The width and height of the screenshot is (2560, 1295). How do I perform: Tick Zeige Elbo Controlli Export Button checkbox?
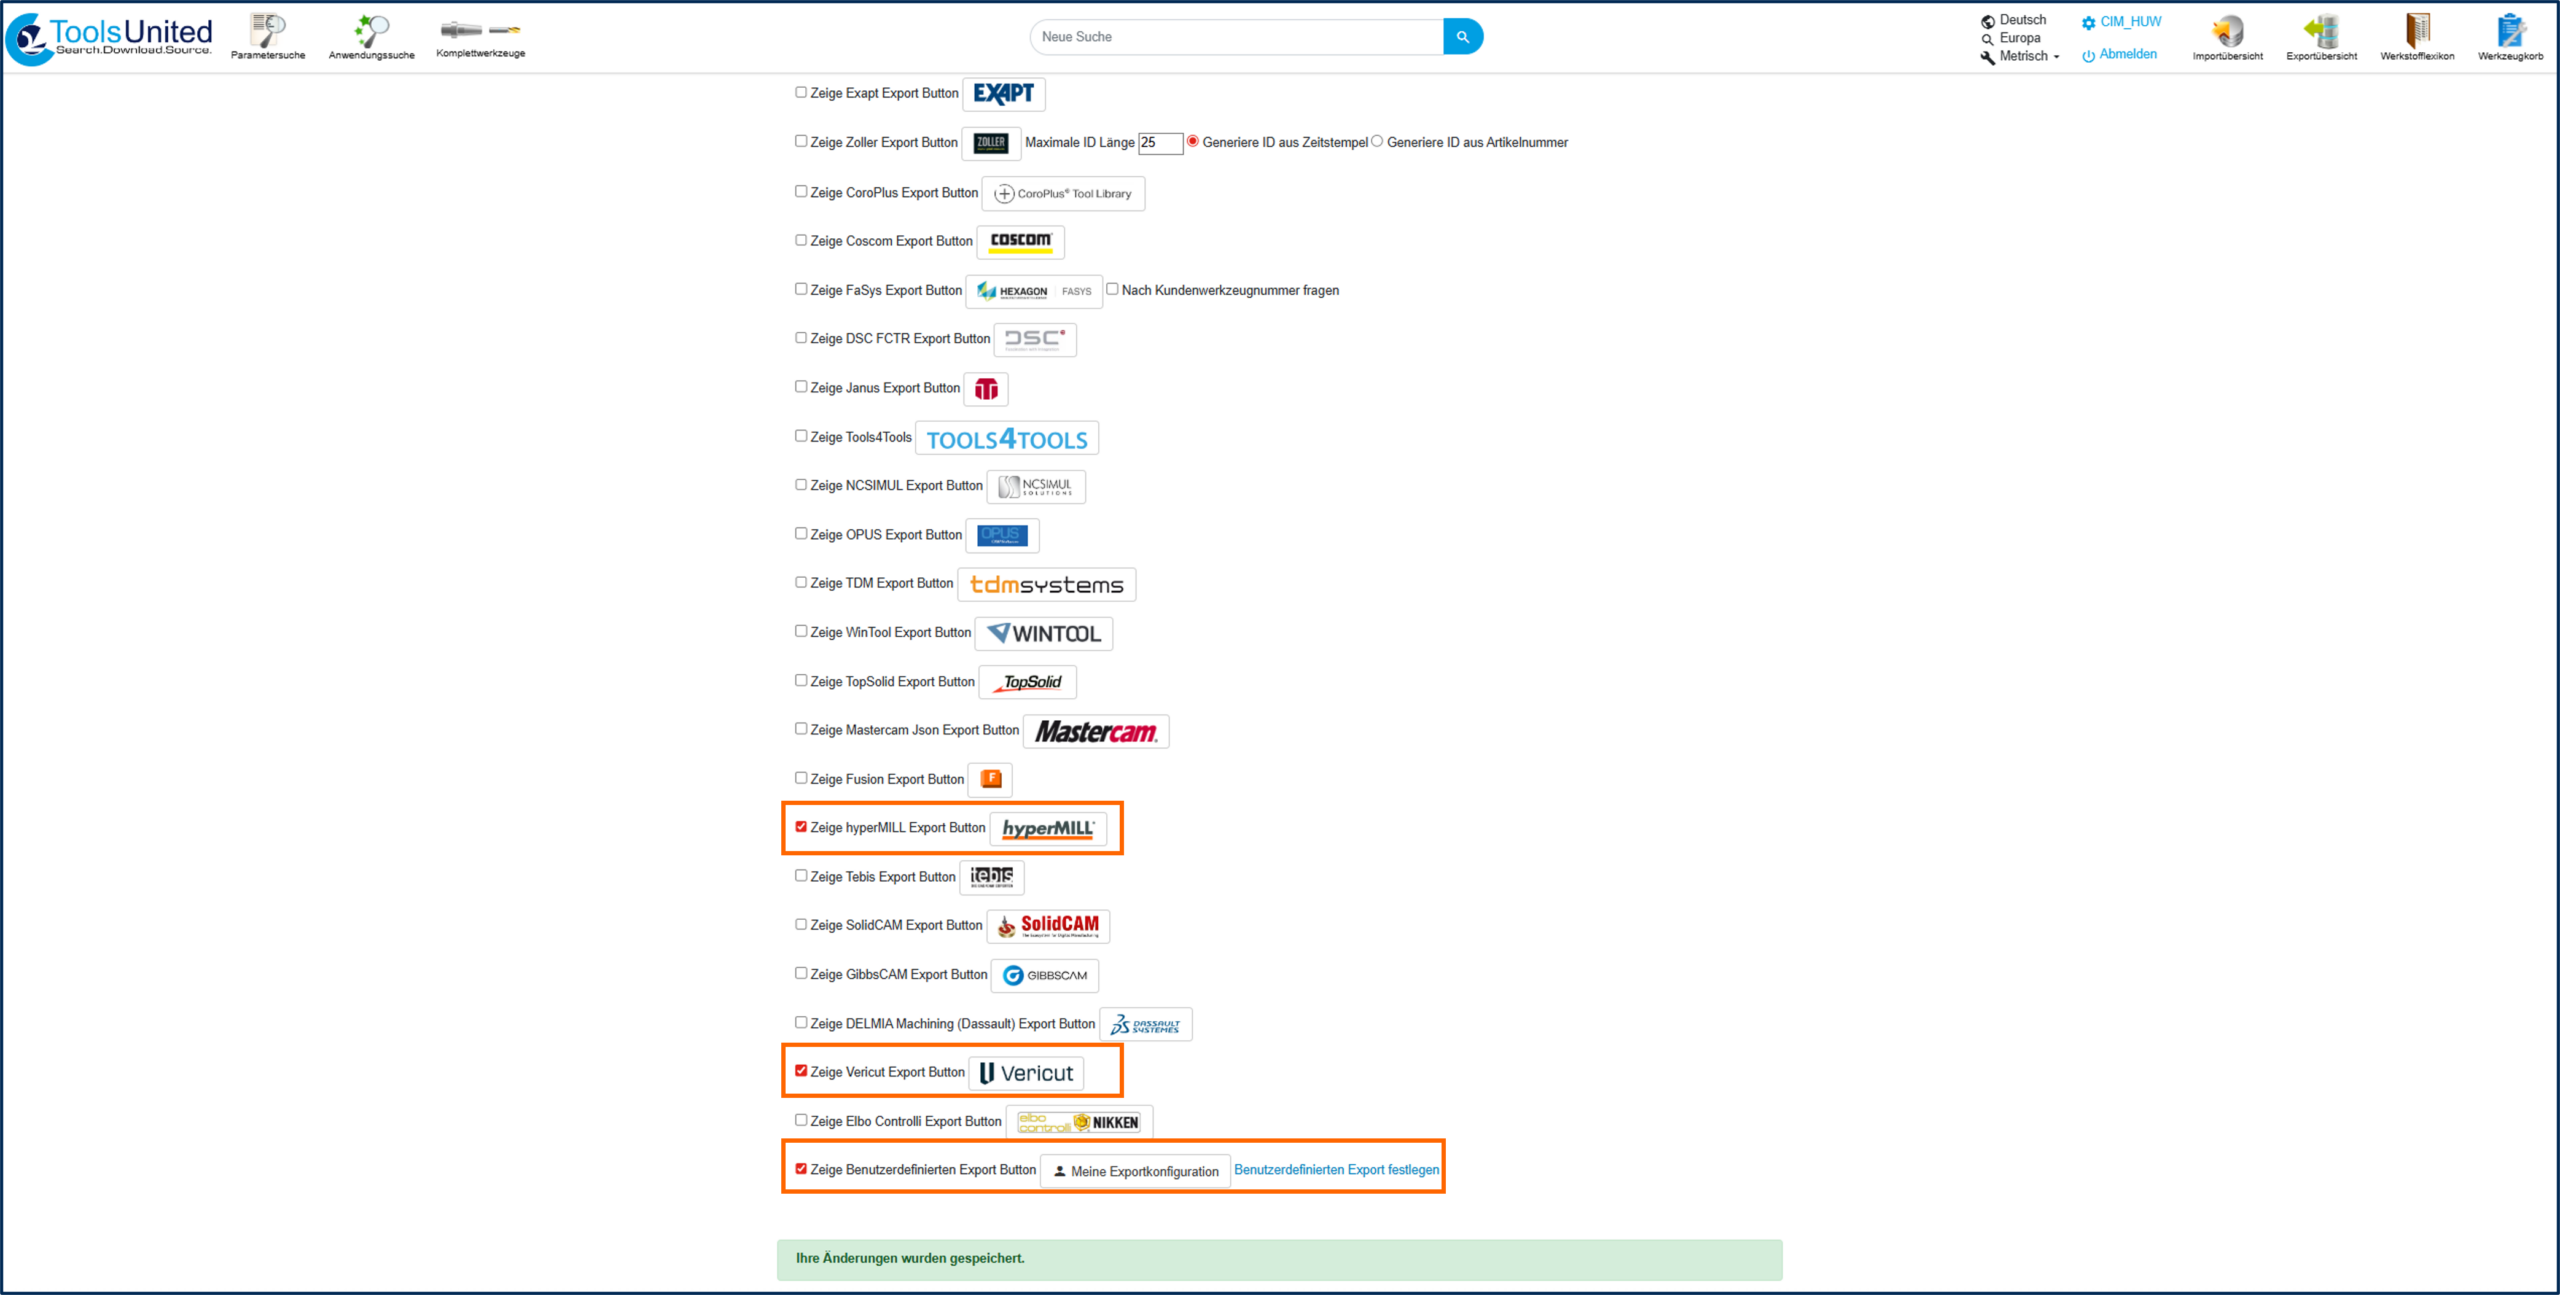click(801, 1120)
